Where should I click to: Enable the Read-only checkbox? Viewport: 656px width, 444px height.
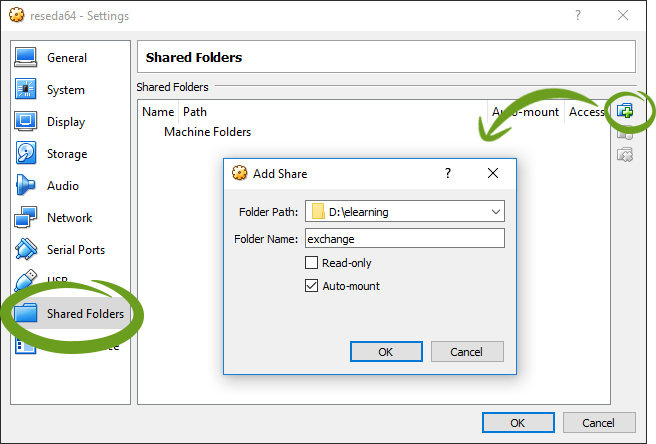point(311,263)
